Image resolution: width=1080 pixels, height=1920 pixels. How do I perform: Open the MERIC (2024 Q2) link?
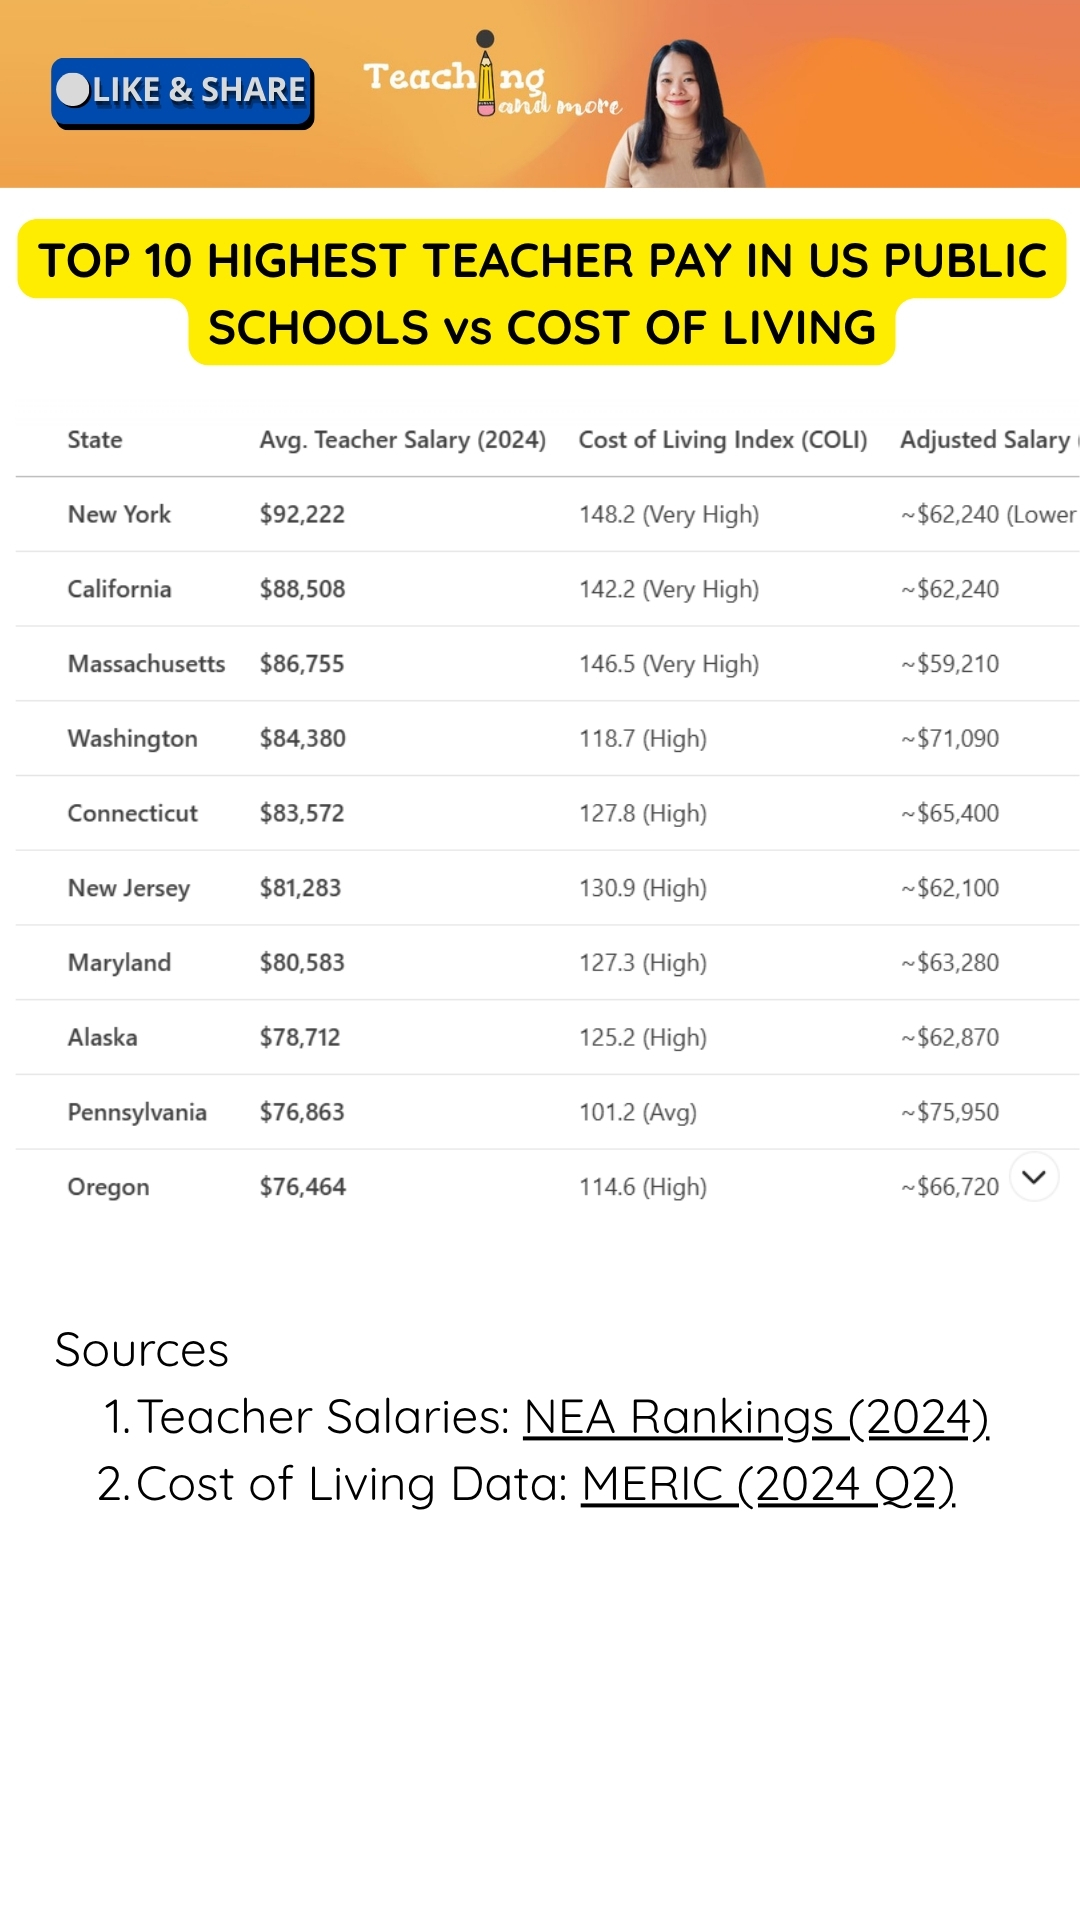pos(768,1485)
